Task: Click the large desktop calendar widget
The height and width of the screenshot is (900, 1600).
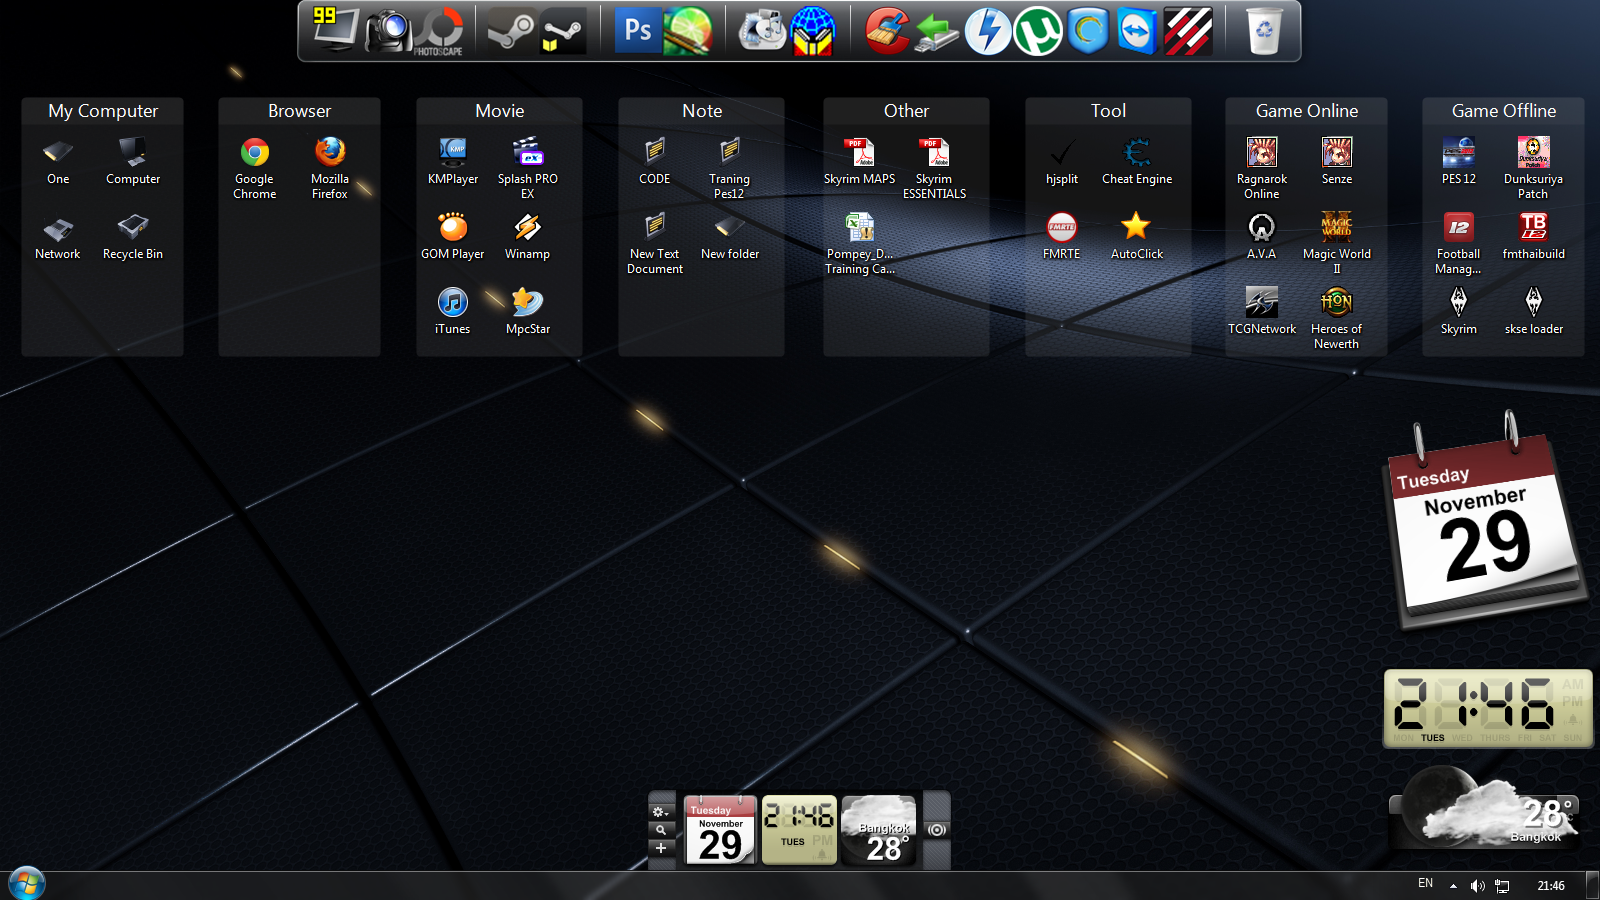Action: tap(1486, 520)
